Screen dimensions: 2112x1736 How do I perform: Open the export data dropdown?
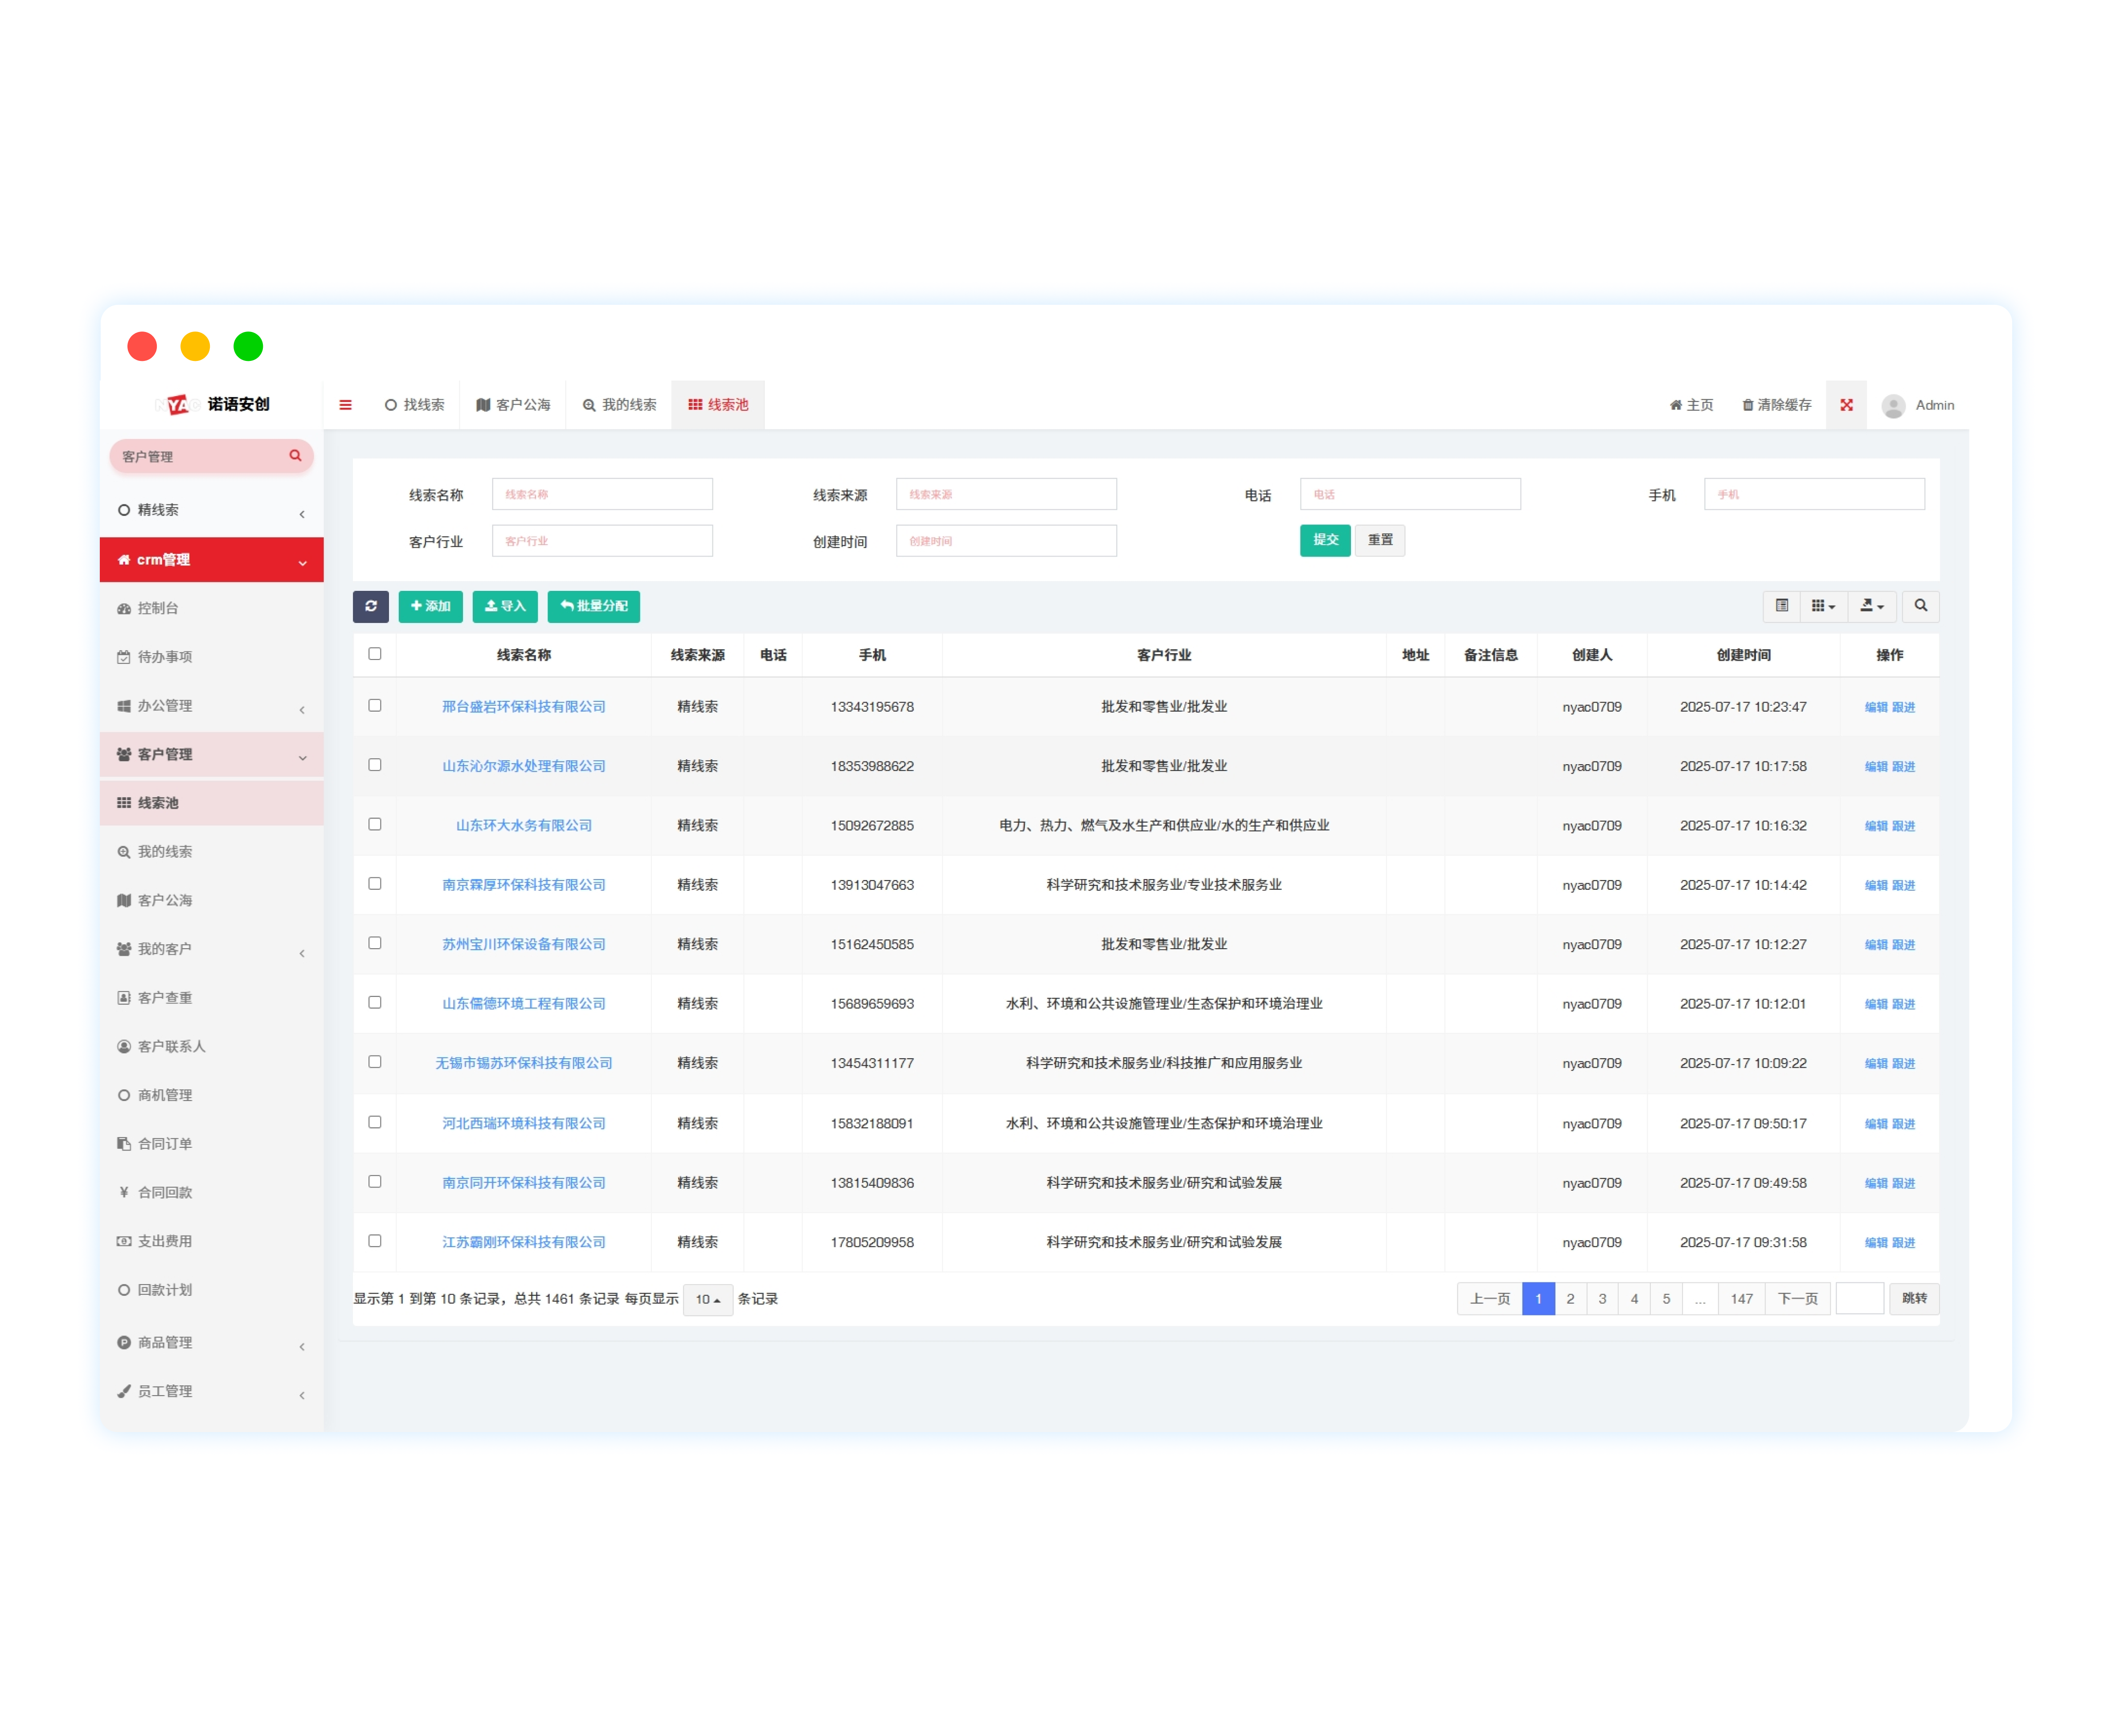pyautogui.click(x=1871, y=606)
